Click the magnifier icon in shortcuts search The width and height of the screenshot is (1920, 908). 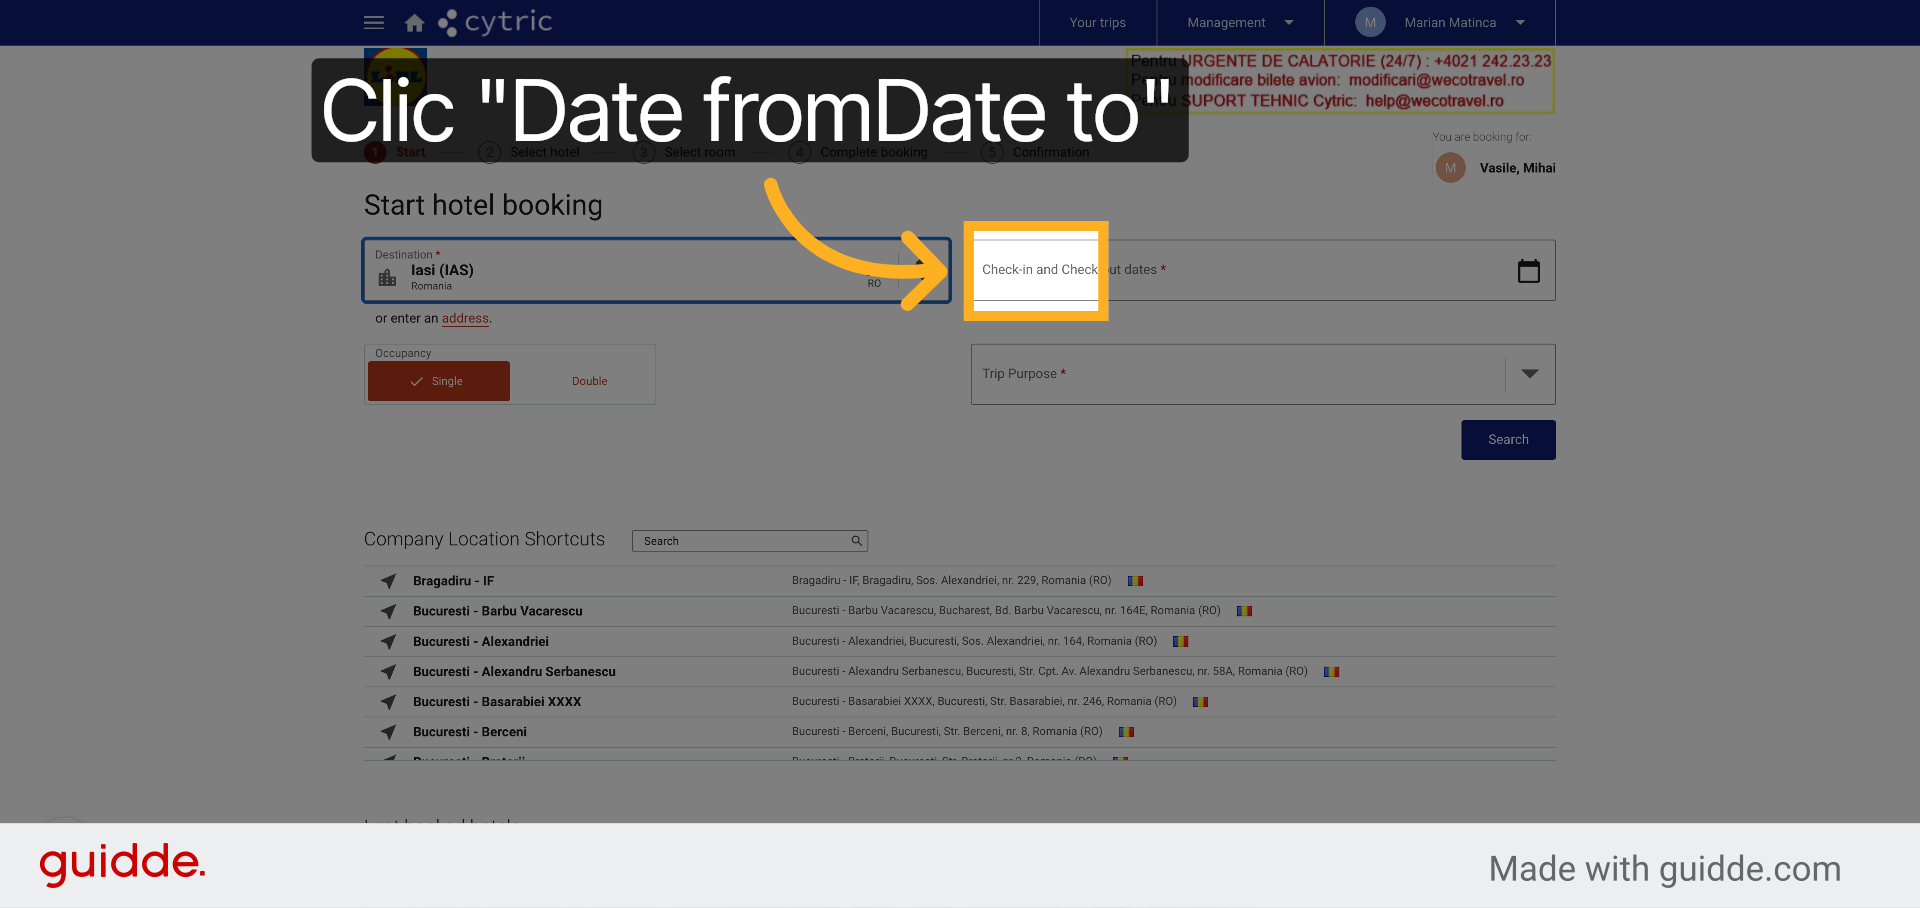pos(856,541)
